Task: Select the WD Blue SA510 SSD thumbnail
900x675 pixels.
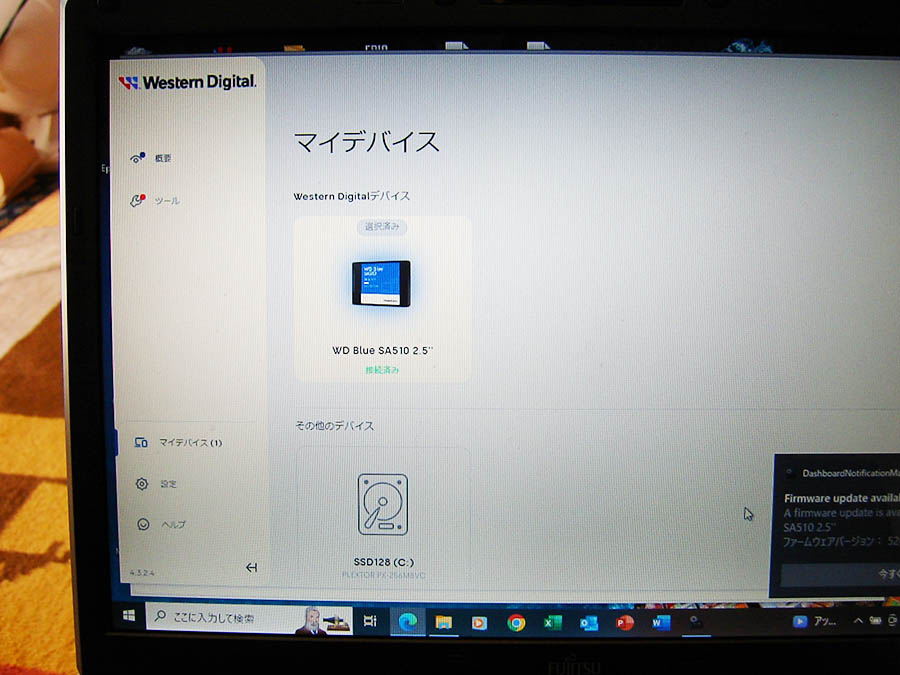Action: click(x=382, y=282)
